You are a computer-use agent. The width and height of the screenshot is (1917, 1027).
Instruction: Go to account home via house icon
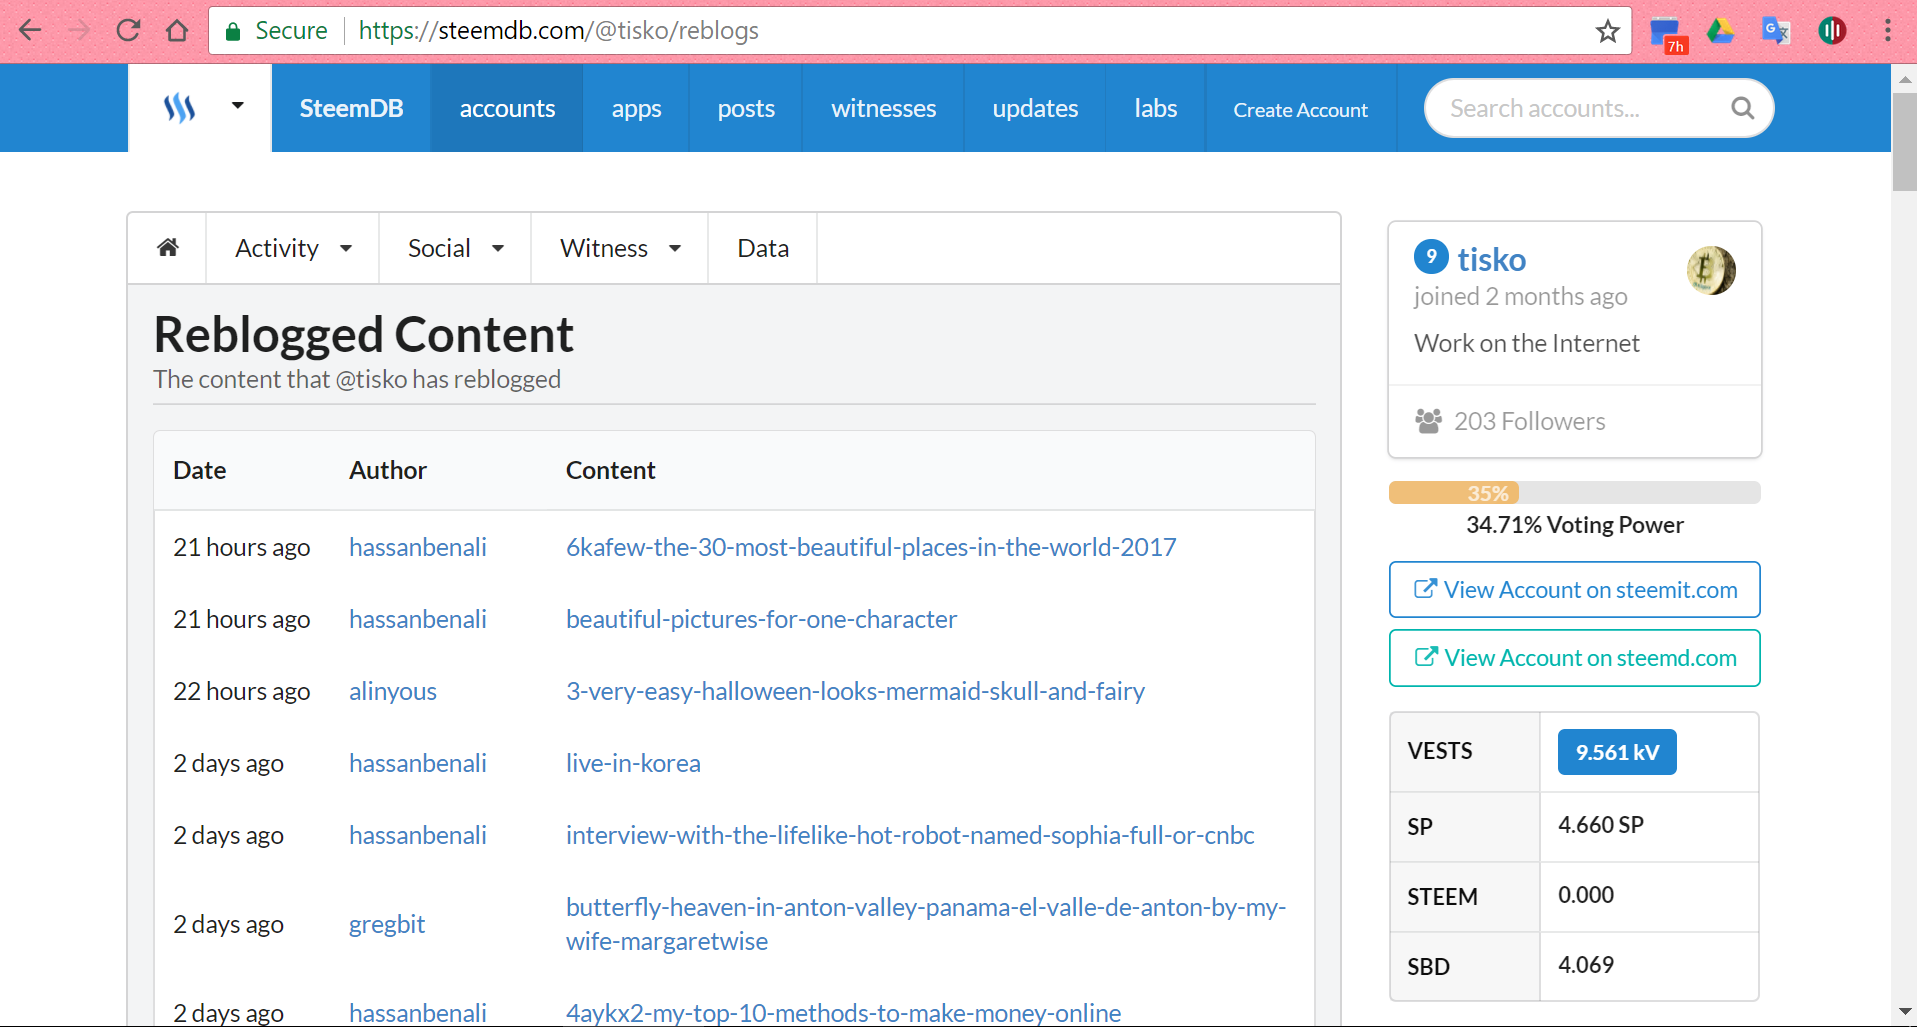[168, 247]
